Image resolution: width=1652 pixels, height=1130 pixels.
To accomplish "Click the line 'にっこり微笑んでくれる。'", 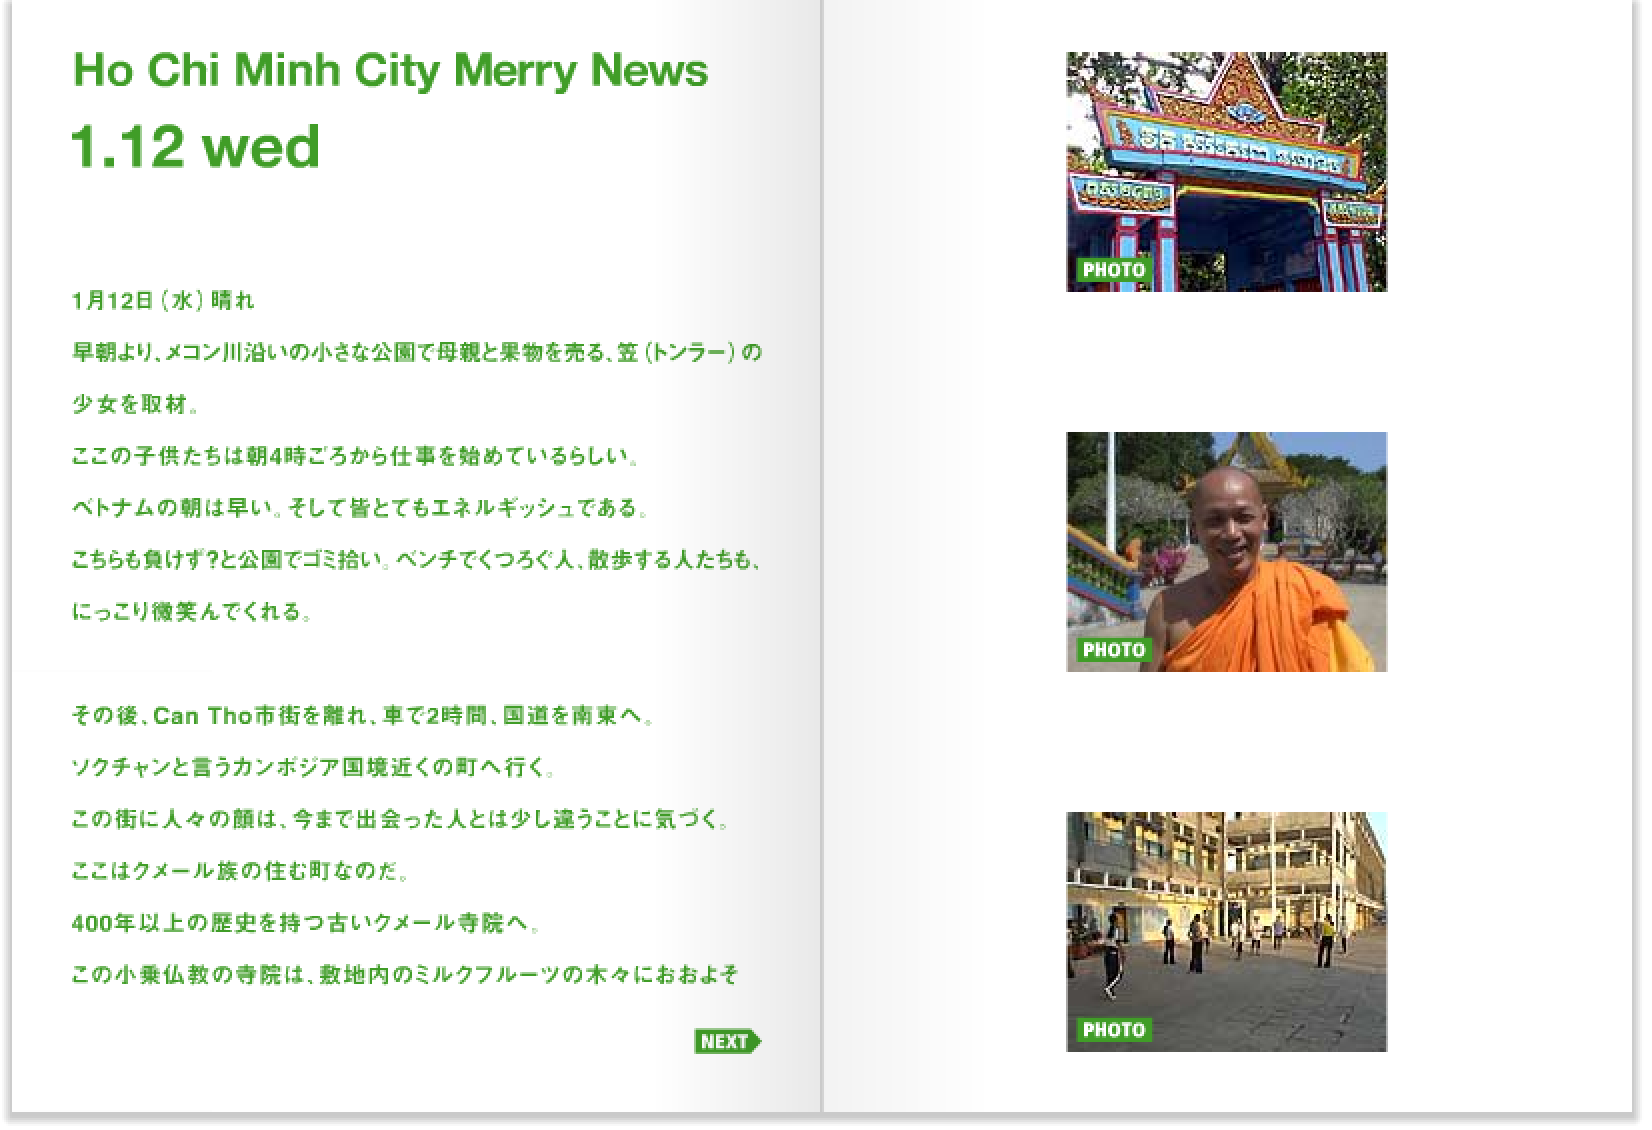I will 193,612.
